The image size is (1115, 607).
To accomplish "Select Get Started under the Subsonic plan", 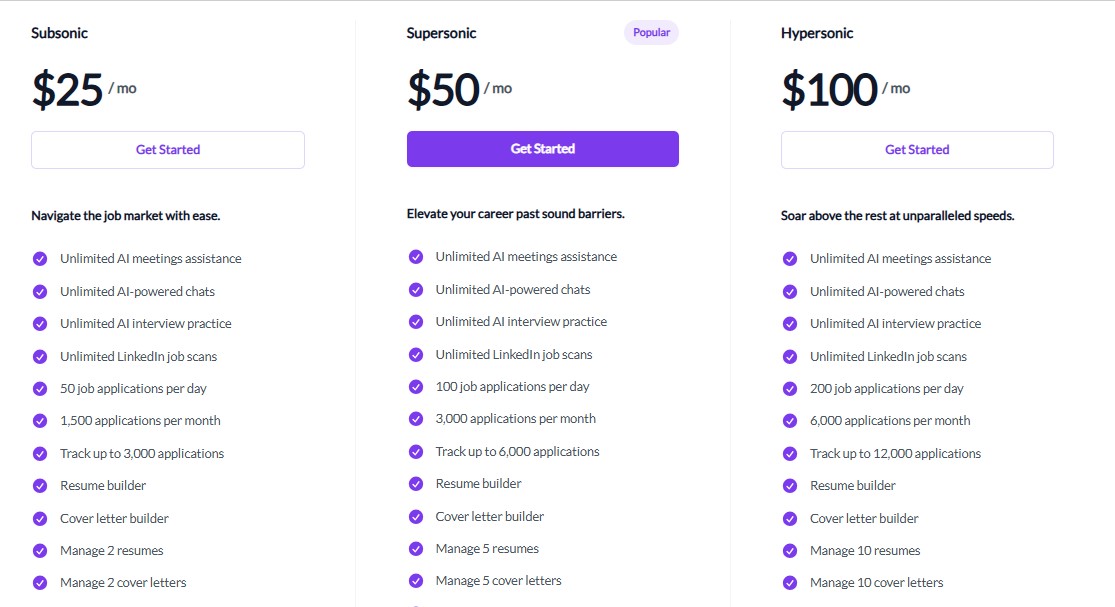I will [x=167, y=149].
